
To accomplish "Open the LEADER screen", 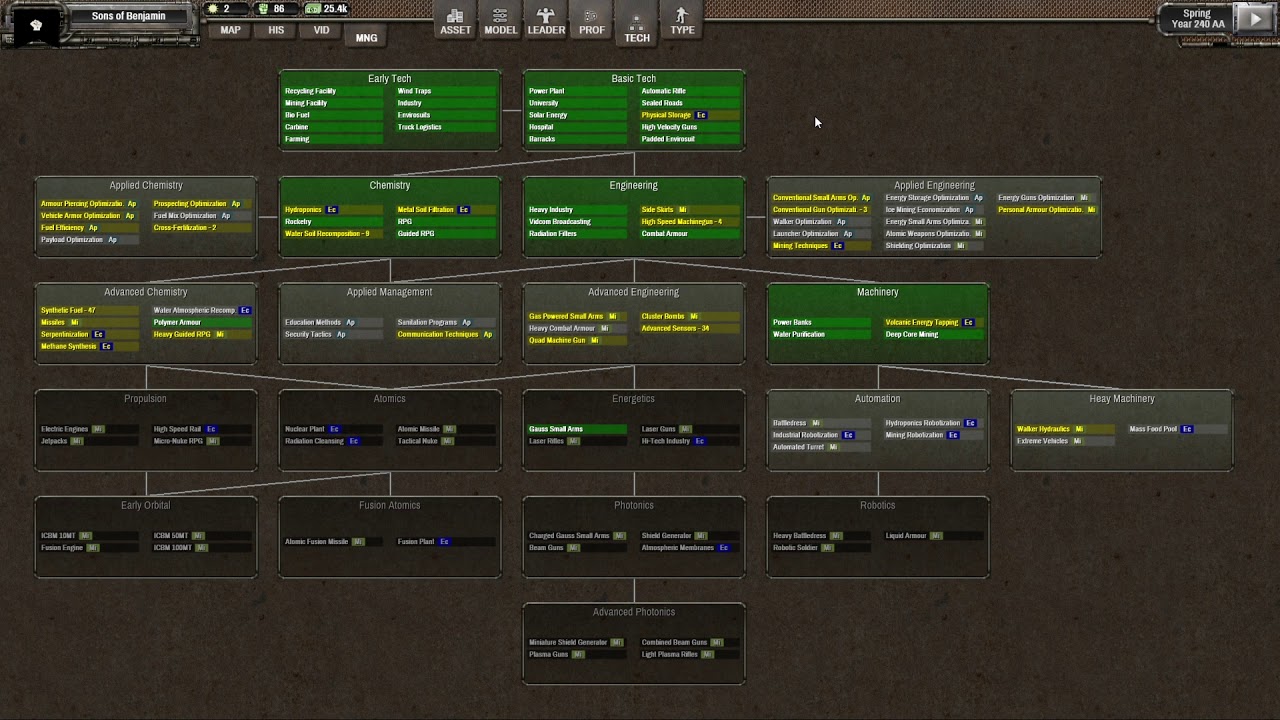I will pos(546,21).
